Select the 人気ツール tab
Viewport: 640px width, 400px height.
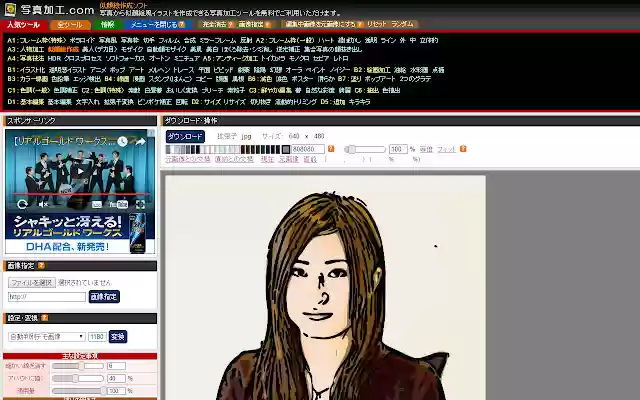tap(23, 25)
